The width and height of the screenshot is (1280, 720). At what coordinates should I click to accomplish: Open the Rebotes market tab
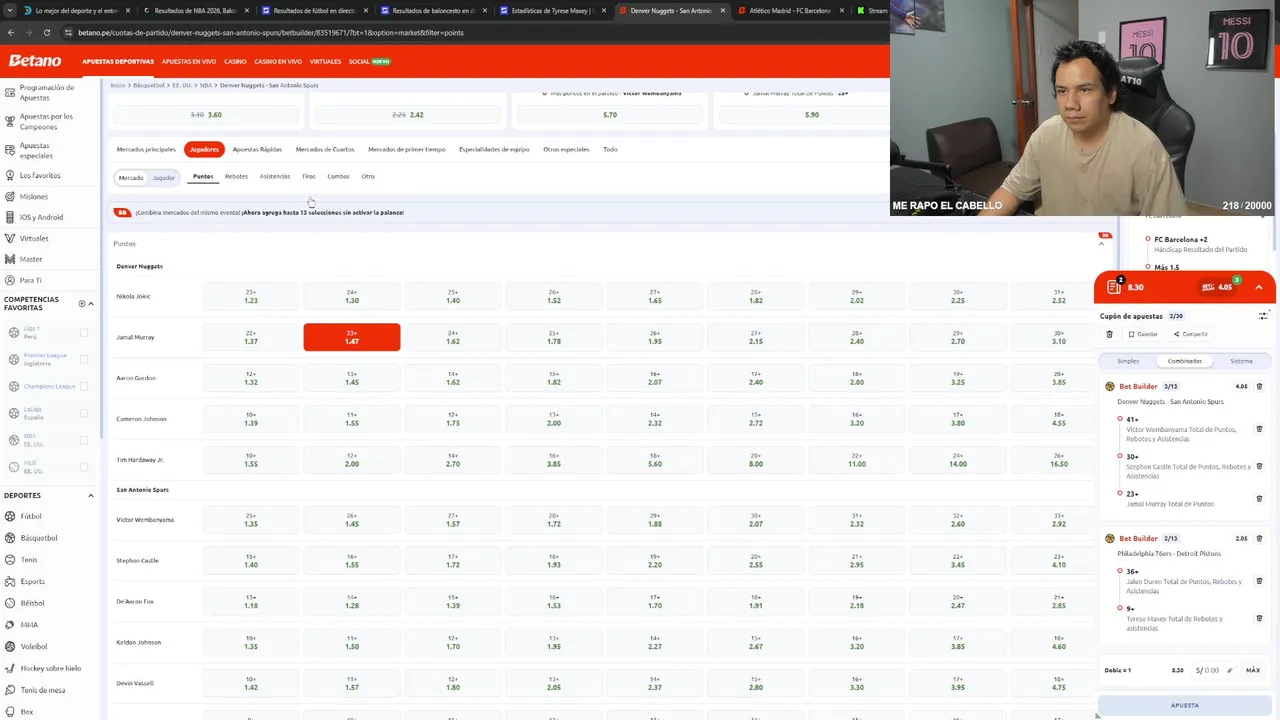pyautogui.click(x=236, y=176)
